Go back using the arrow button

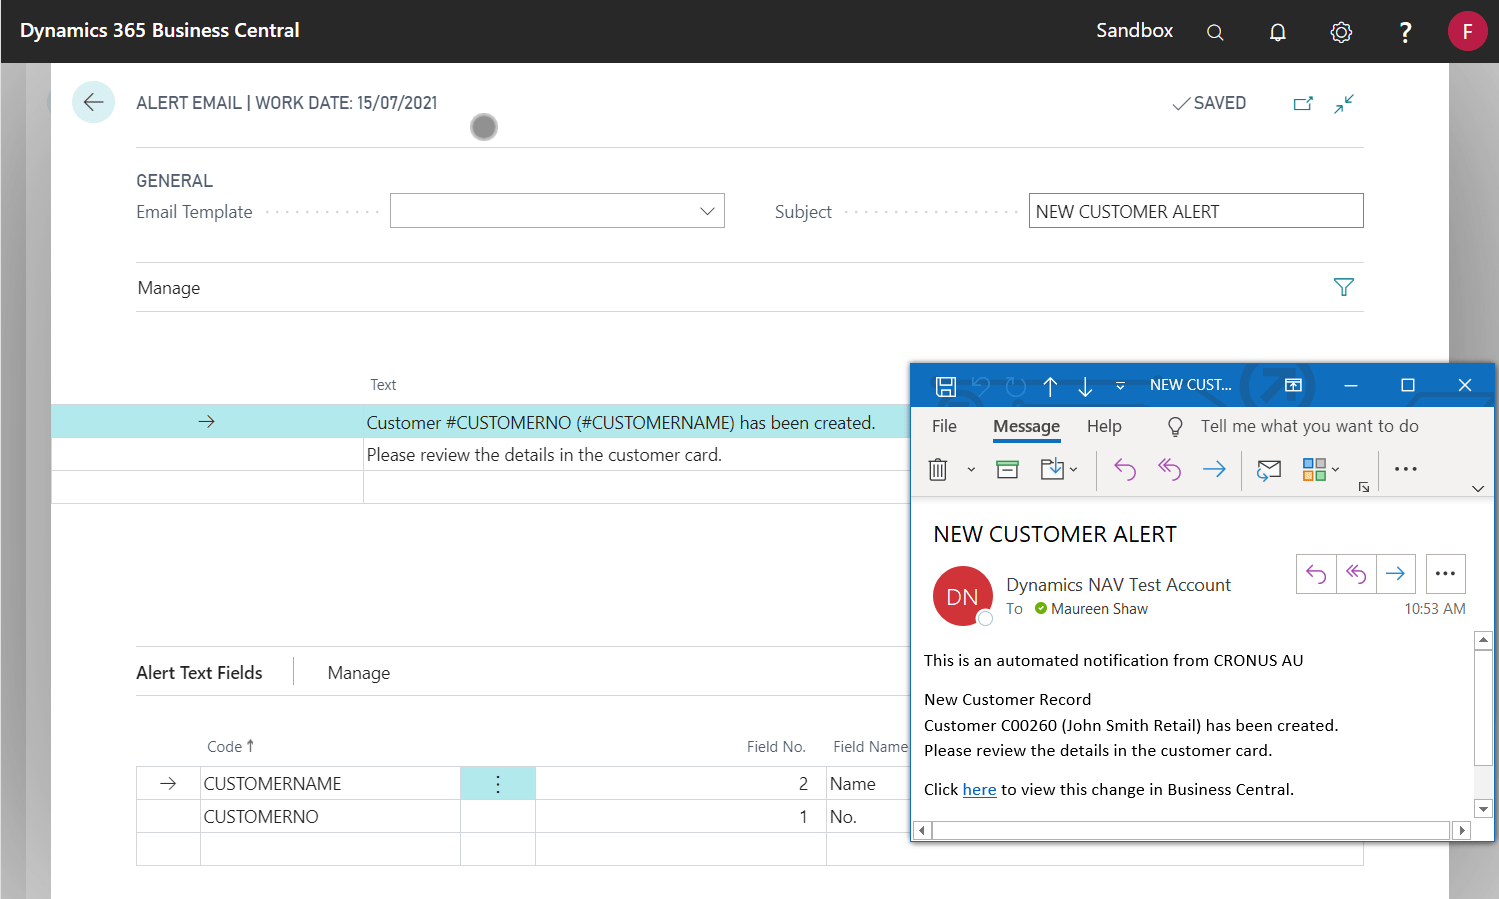click(x=93, y=102)
